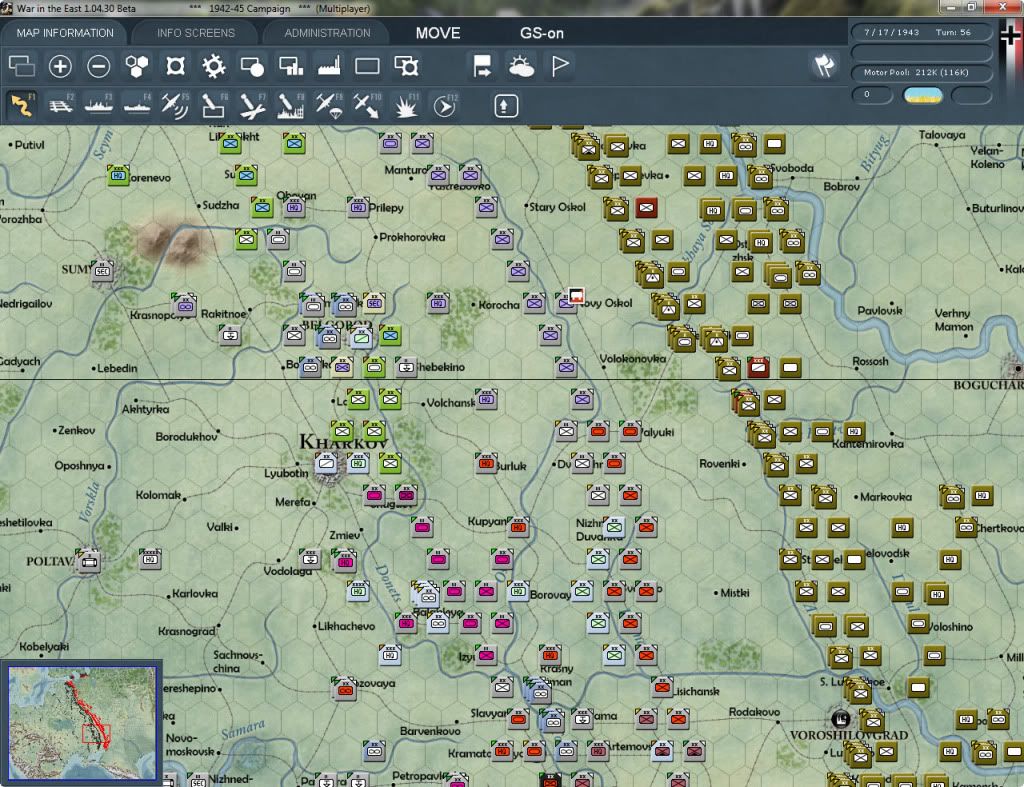
Task: Open the Info Screens tab
Action: point(195,33)
